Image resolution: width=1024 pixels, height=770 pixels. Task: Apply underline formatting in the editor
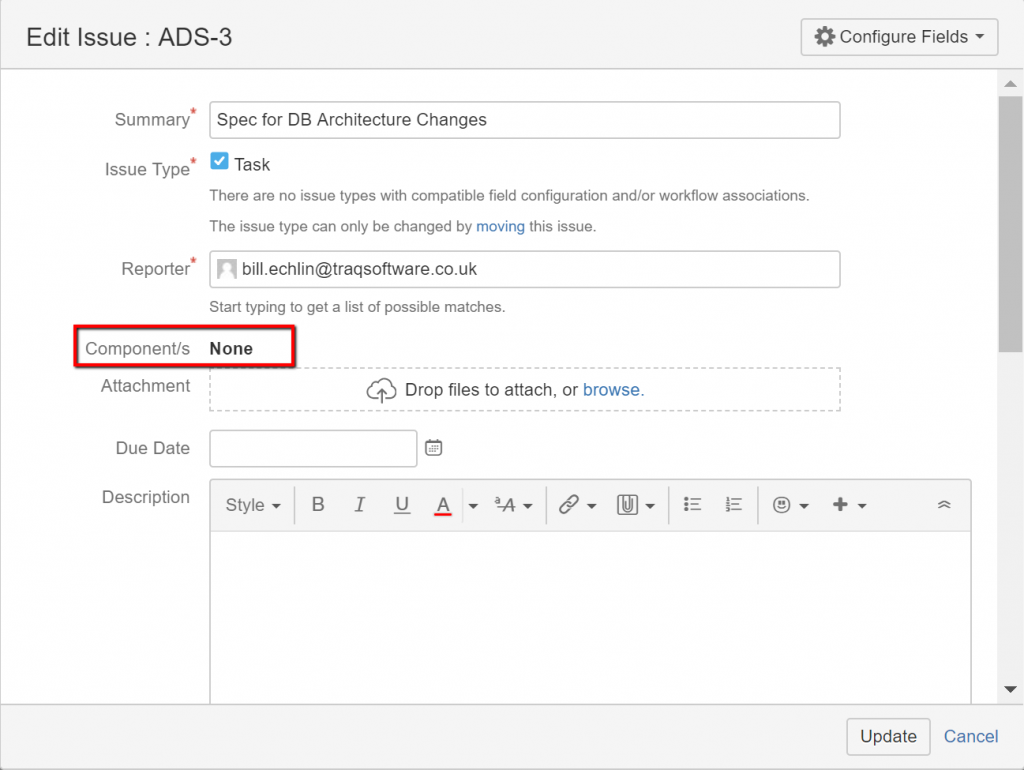(x=402, y=504)
